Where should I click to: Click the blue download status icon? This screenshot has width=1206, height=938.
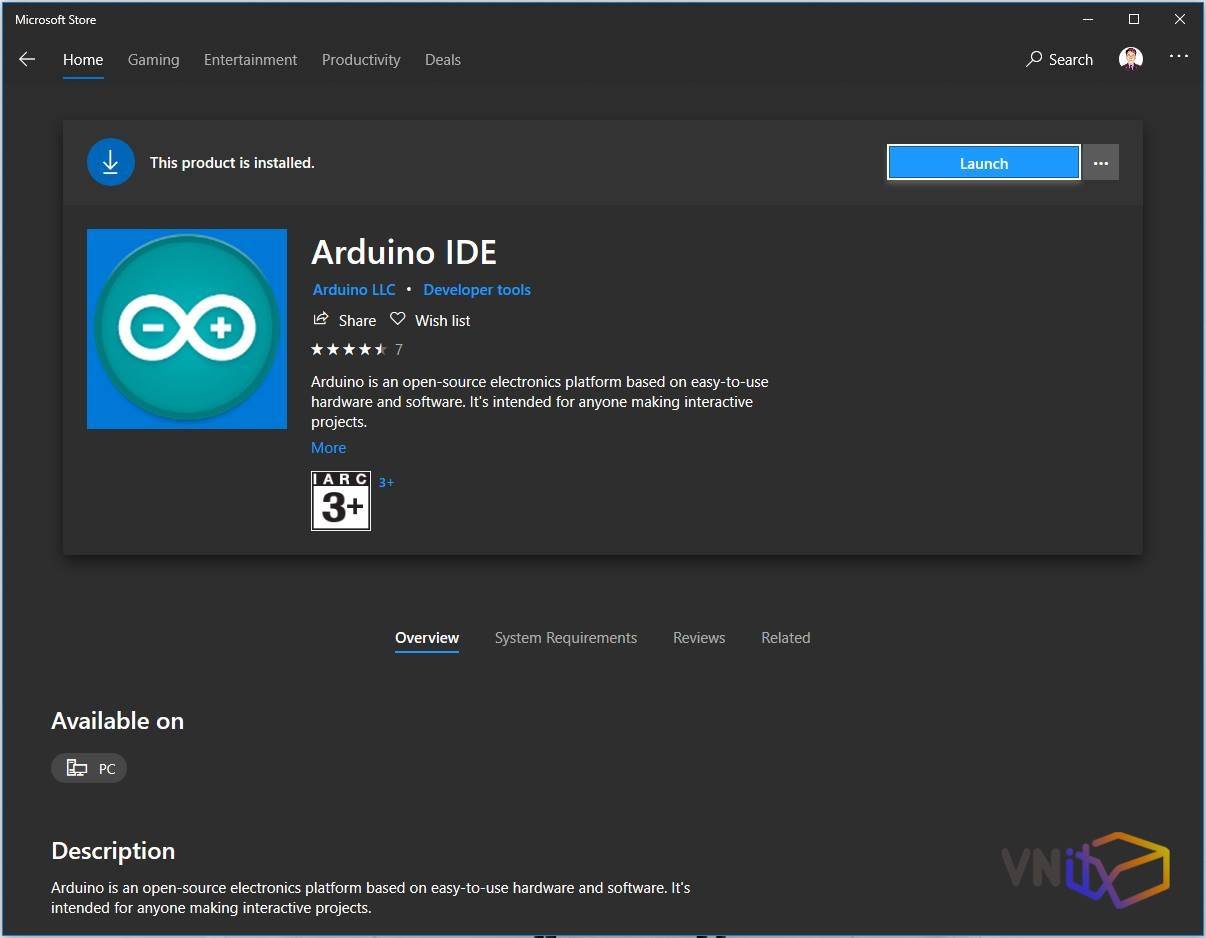coord(110,163)
